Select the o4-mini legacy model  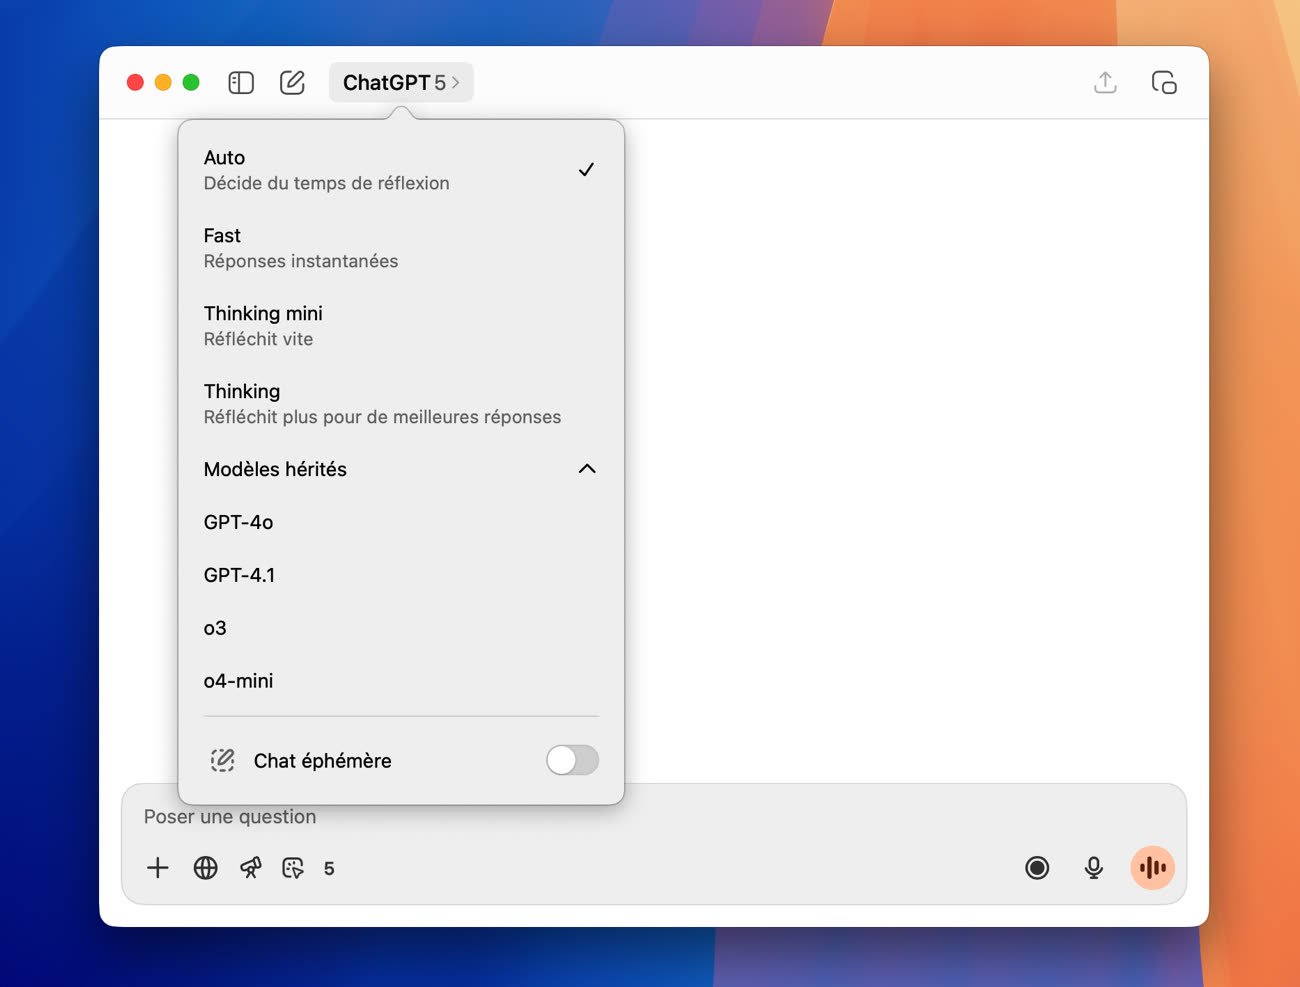401,681
